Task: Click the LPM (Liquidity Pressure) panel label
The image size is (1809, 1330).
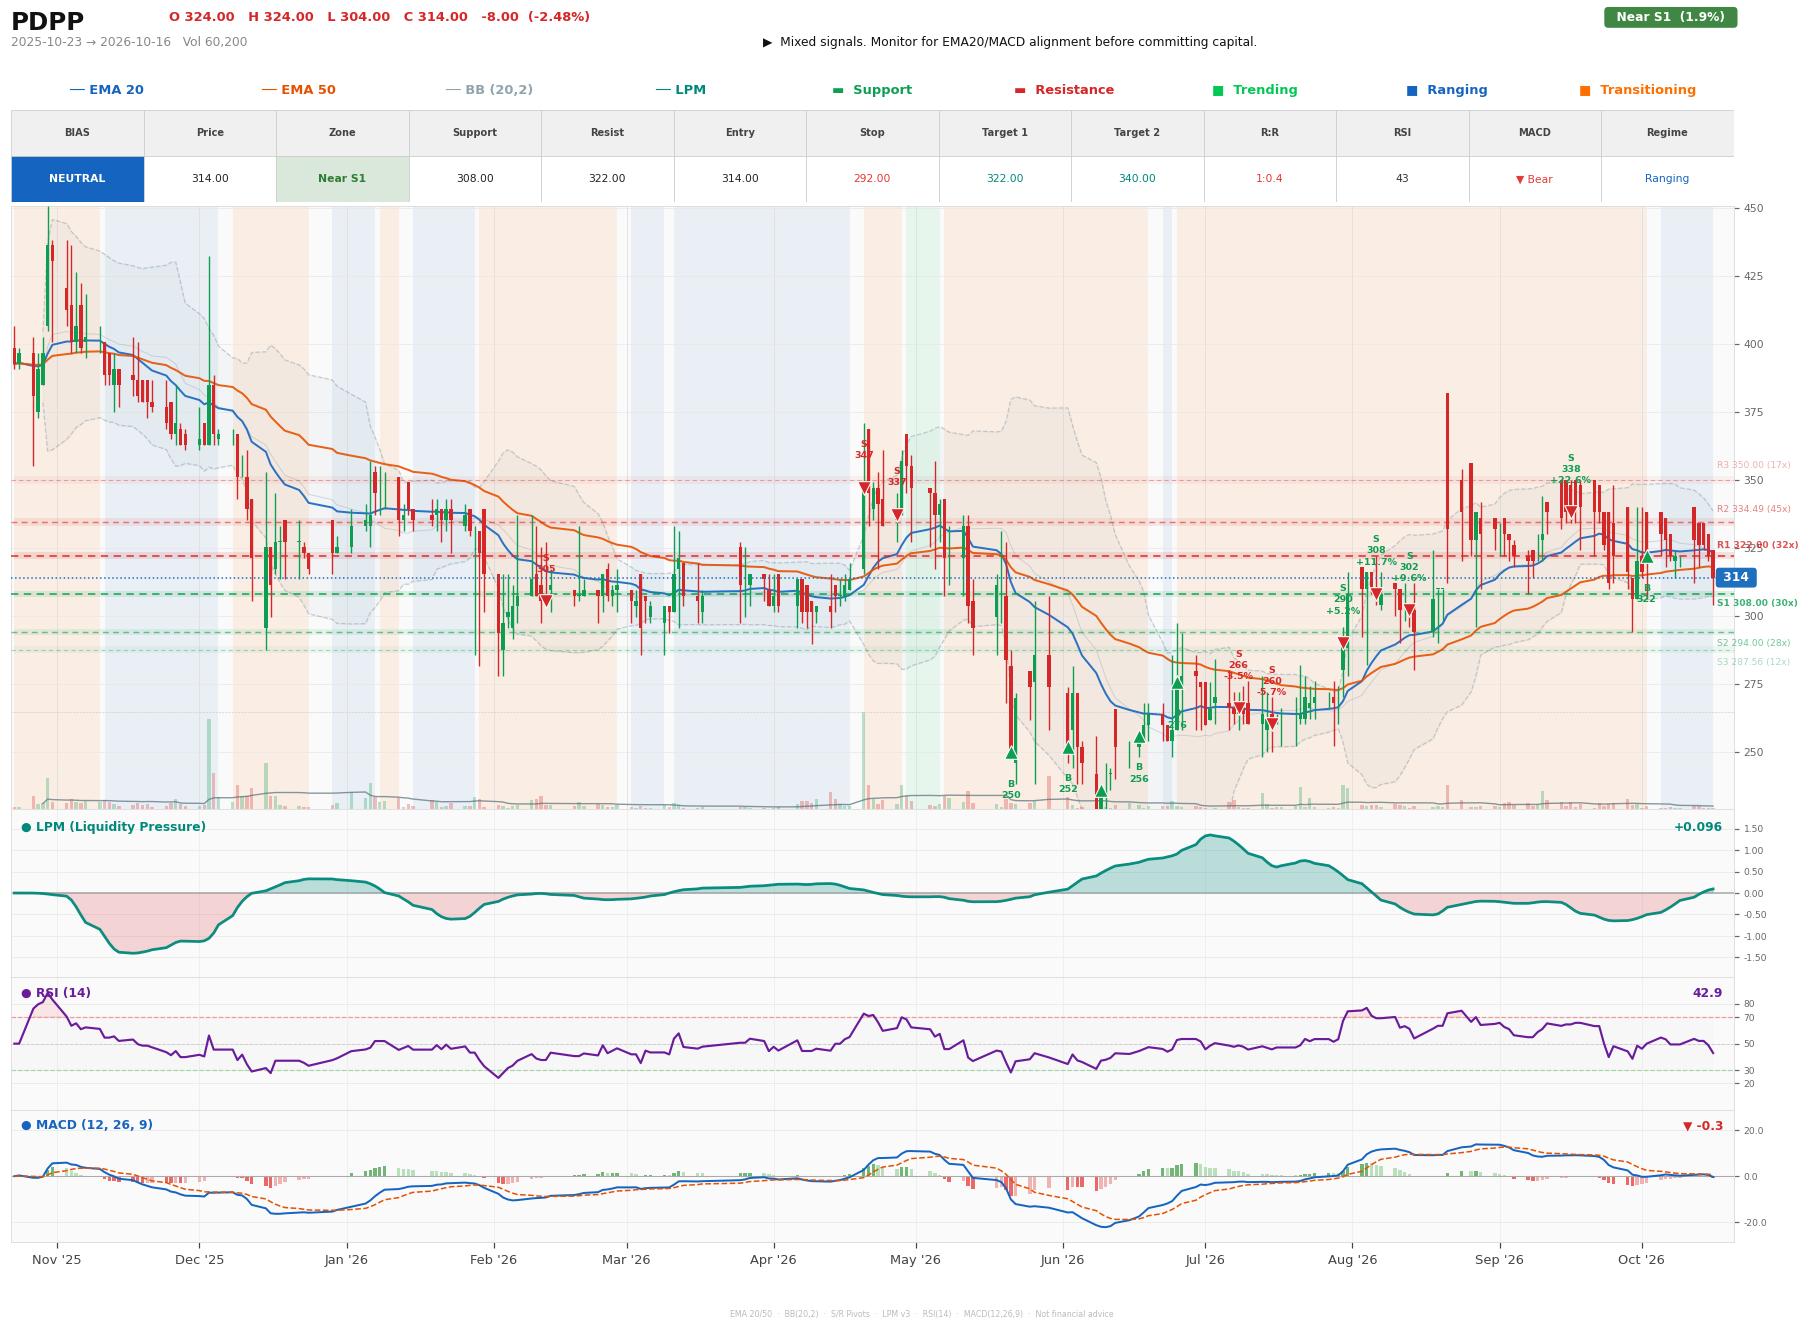Action: 113,827
